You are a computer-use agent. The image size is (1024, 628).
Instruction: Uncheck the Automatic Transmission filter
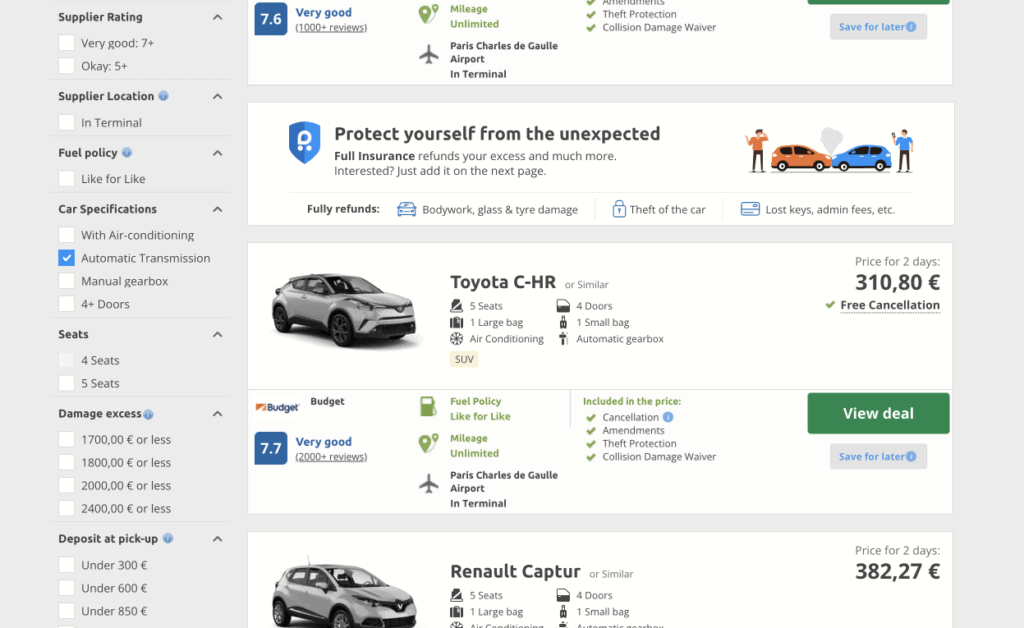pyautogui.click(x=66, y=258)
